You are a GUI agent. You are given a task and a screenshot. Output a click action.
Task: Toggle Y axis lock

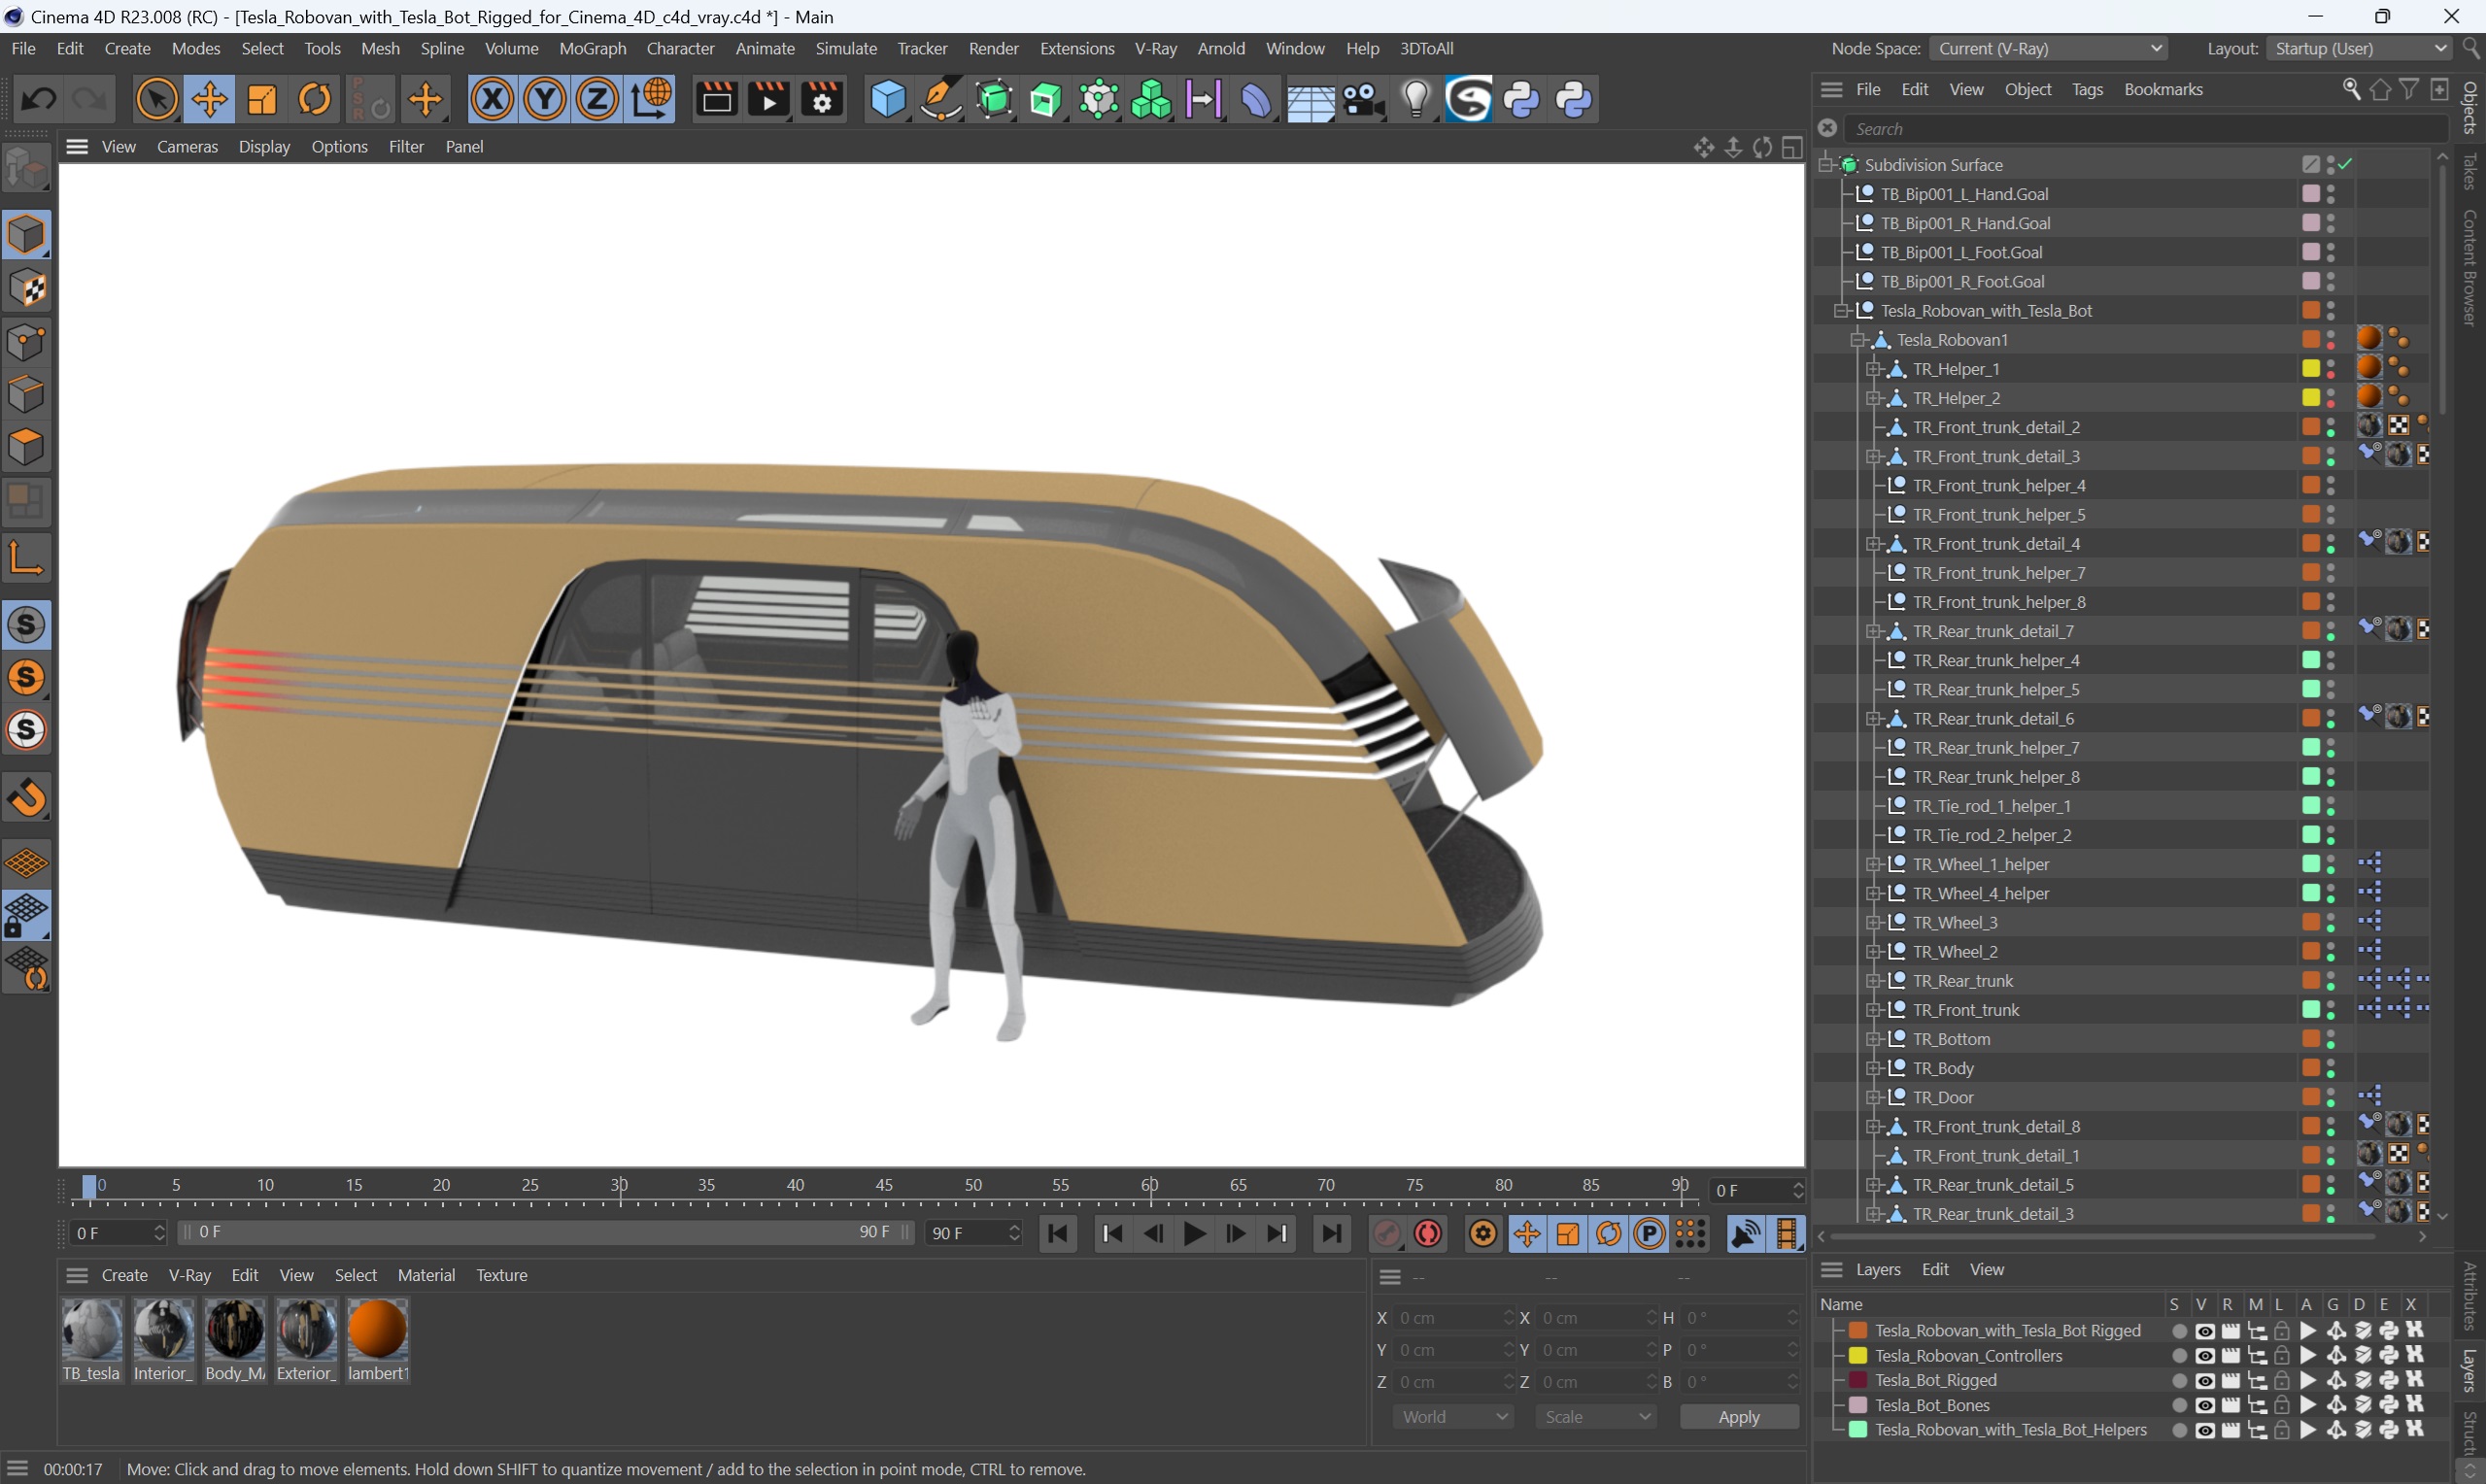coord(545,99)
